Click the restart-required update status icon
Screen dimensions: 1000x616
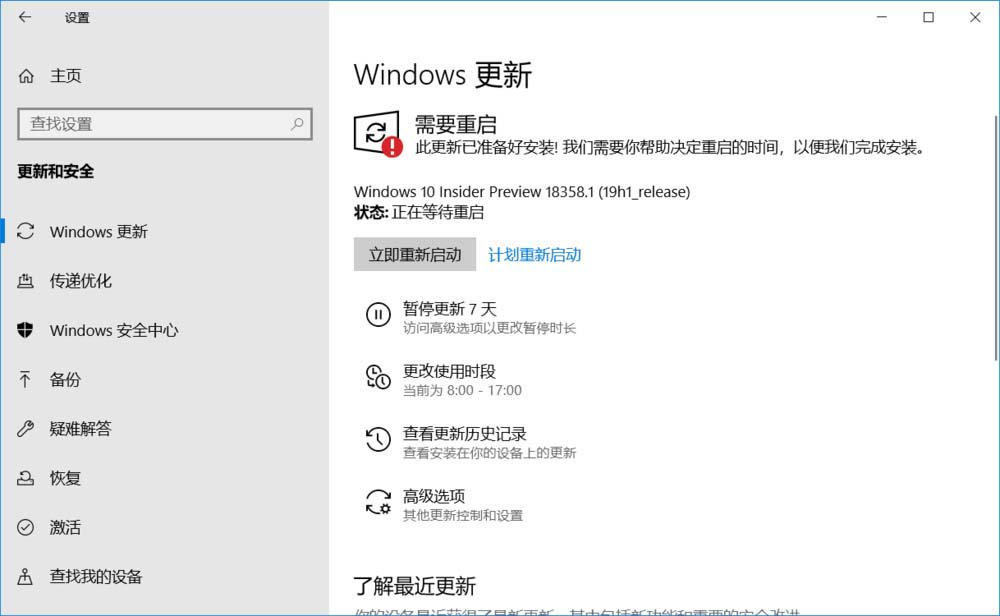378,134
